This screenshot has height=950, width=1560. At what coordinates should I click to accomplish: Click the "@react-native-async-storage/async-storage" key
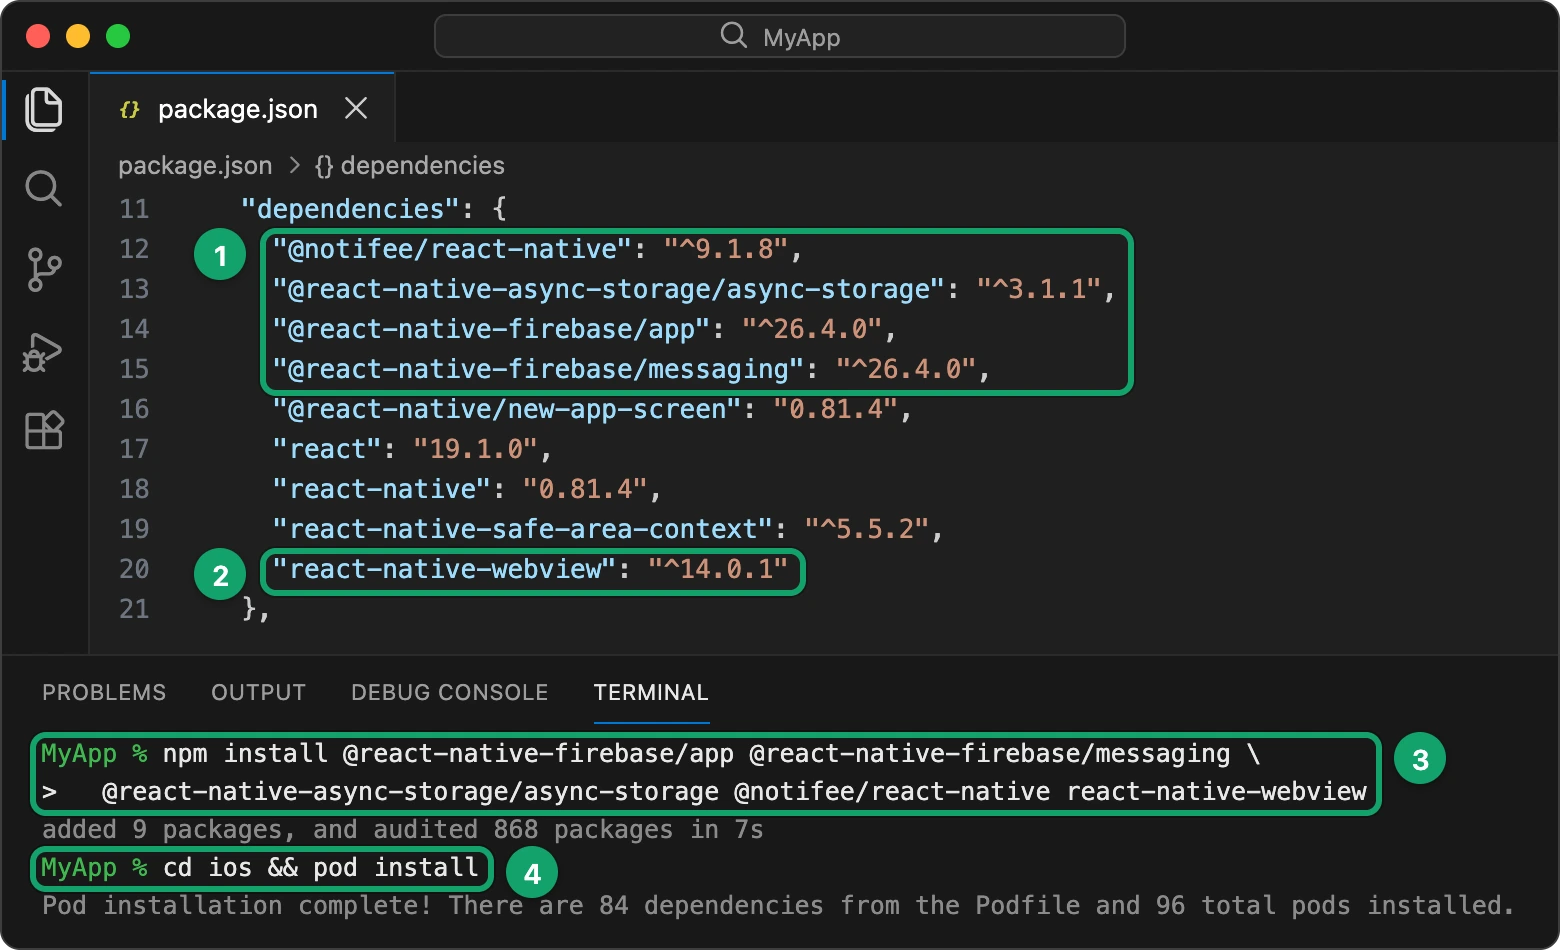609,289
